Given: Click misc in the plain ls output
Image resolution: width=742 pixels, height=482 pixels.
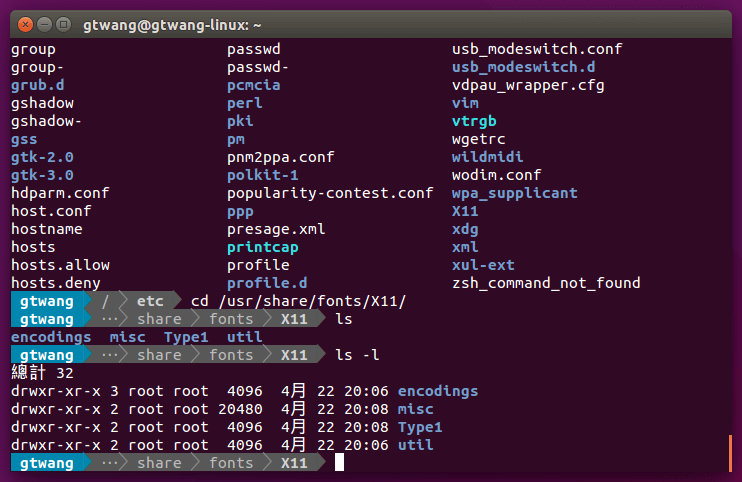Looking at the screenshot, I should coord(127,337).
